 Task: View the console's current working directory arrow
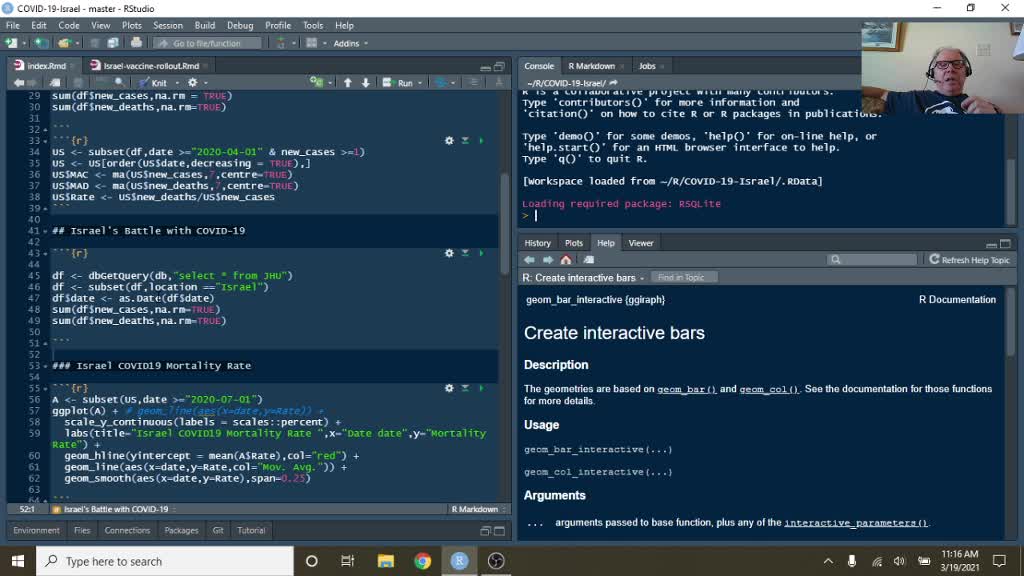[613, 83]
